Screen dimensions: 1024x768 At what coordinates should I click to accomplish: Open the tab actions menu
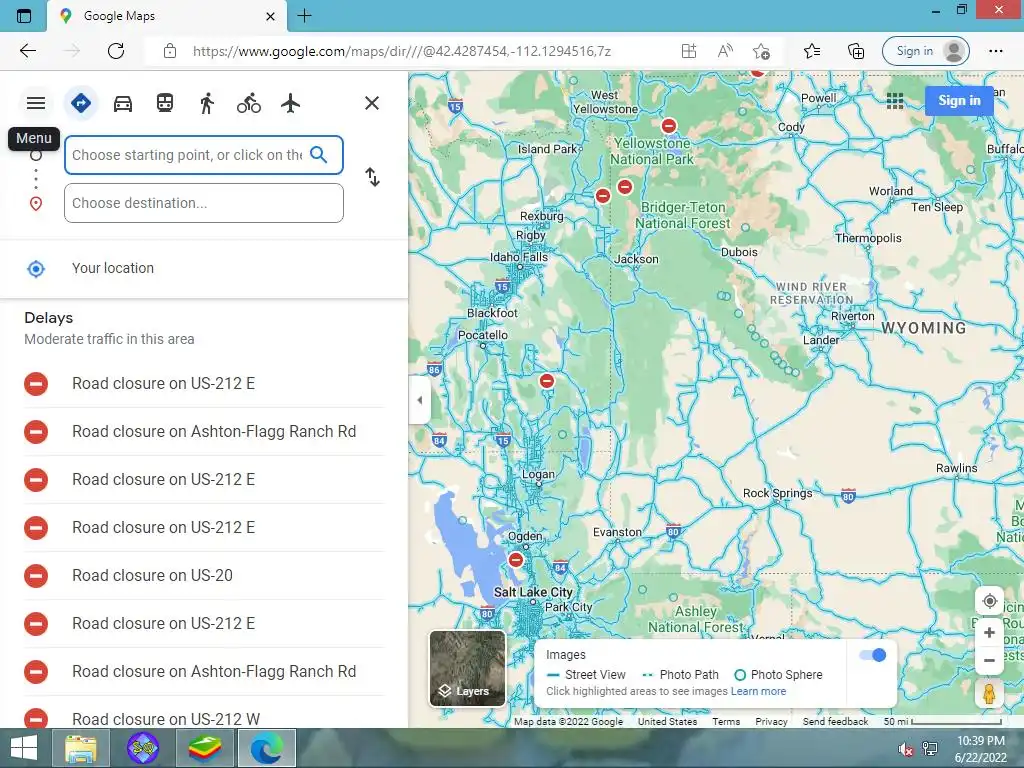coord(24,16)
